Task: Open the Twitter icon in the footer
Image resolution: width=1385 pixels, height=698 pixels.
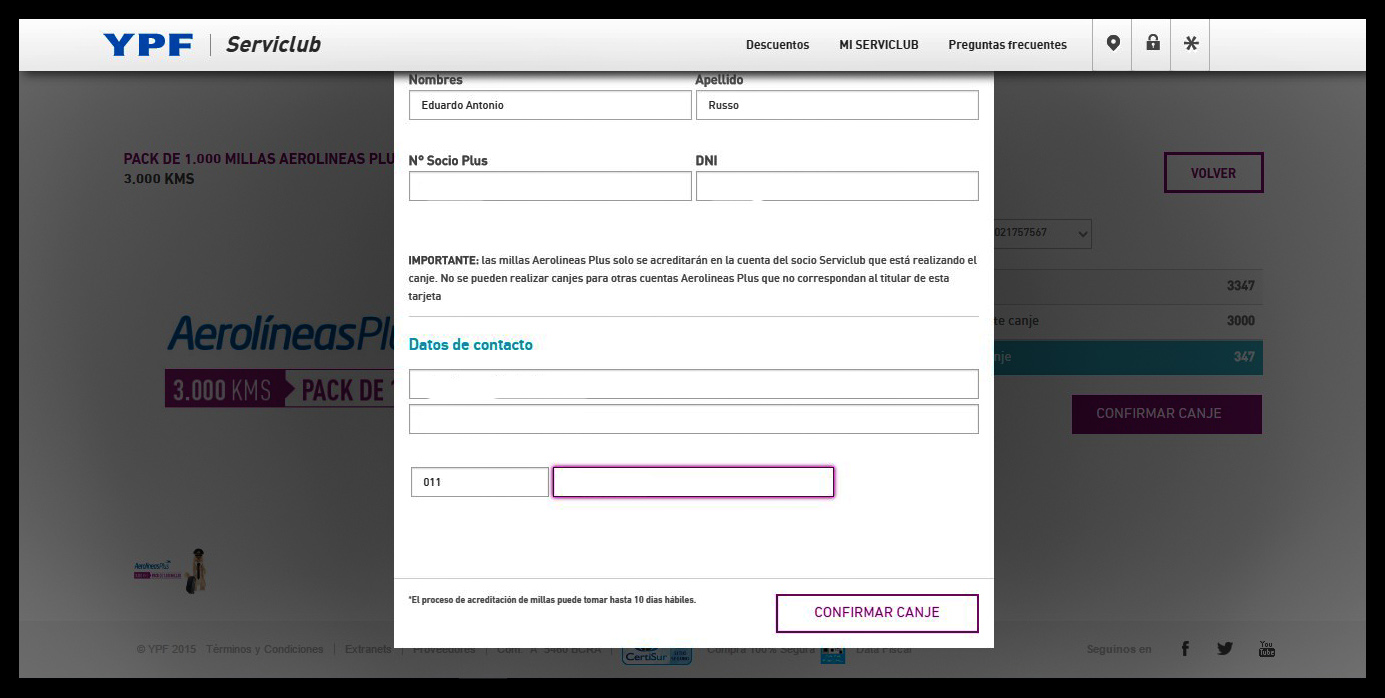Action: point(1225,649)
